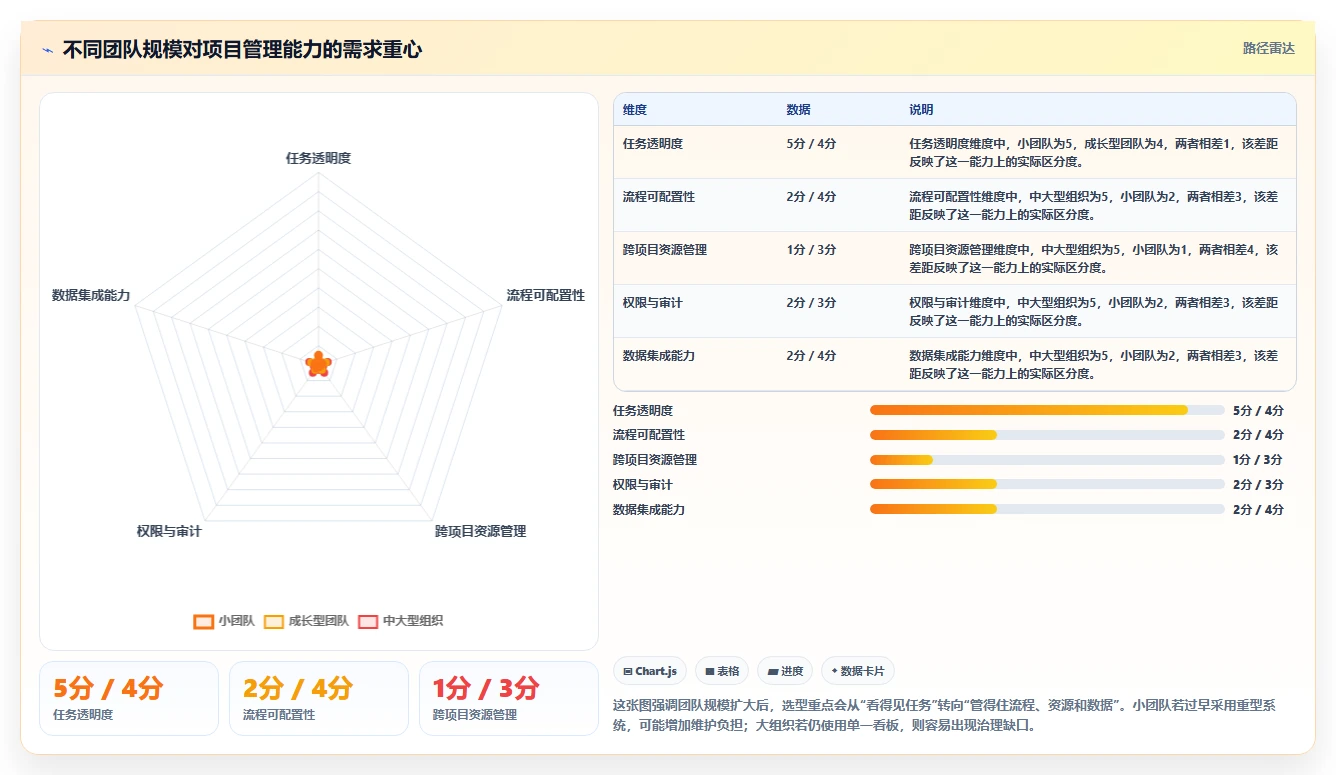Select the 数据集成能力 table row label
The width and height of the screenshot is (1336, 775).
[659, 356]
